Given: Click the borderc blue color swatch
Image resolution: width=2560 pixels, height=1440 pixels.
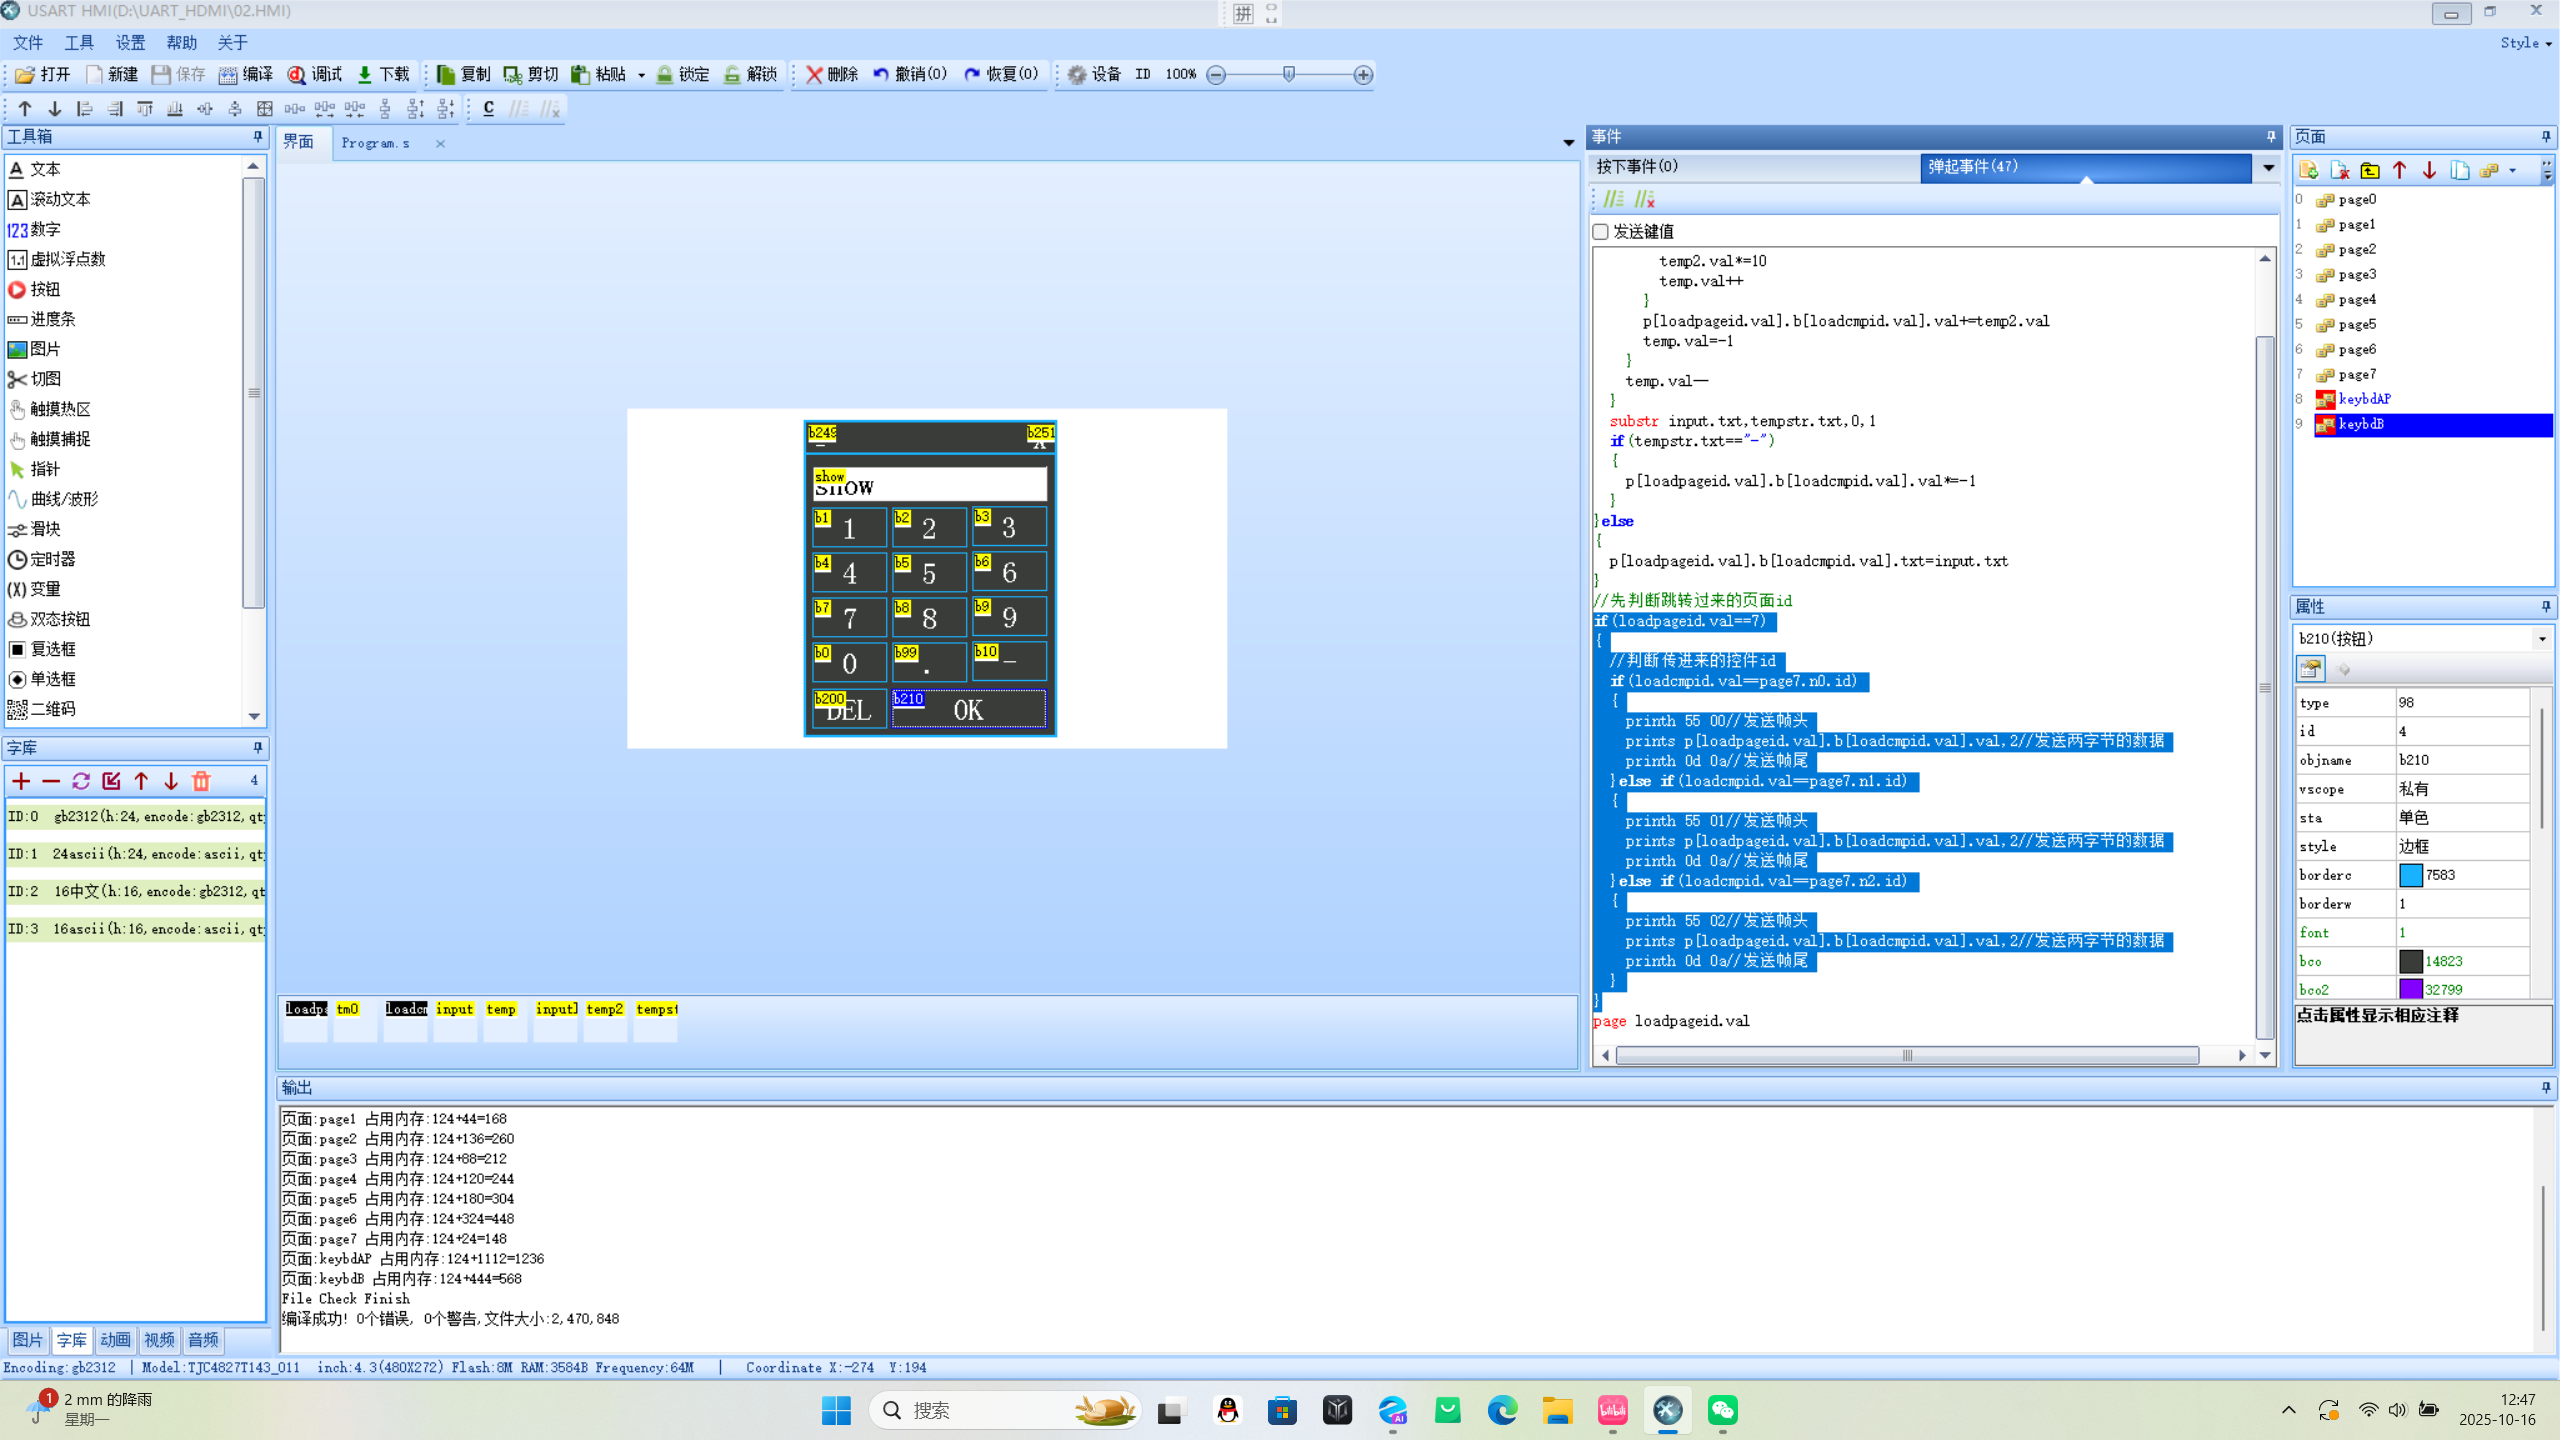Looking at the screenshot, I should 2410,875.
